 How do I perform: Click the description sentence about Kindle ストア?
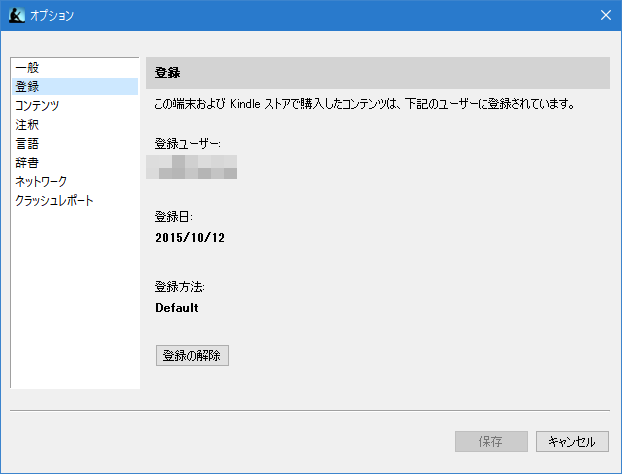tap(365, 104)
